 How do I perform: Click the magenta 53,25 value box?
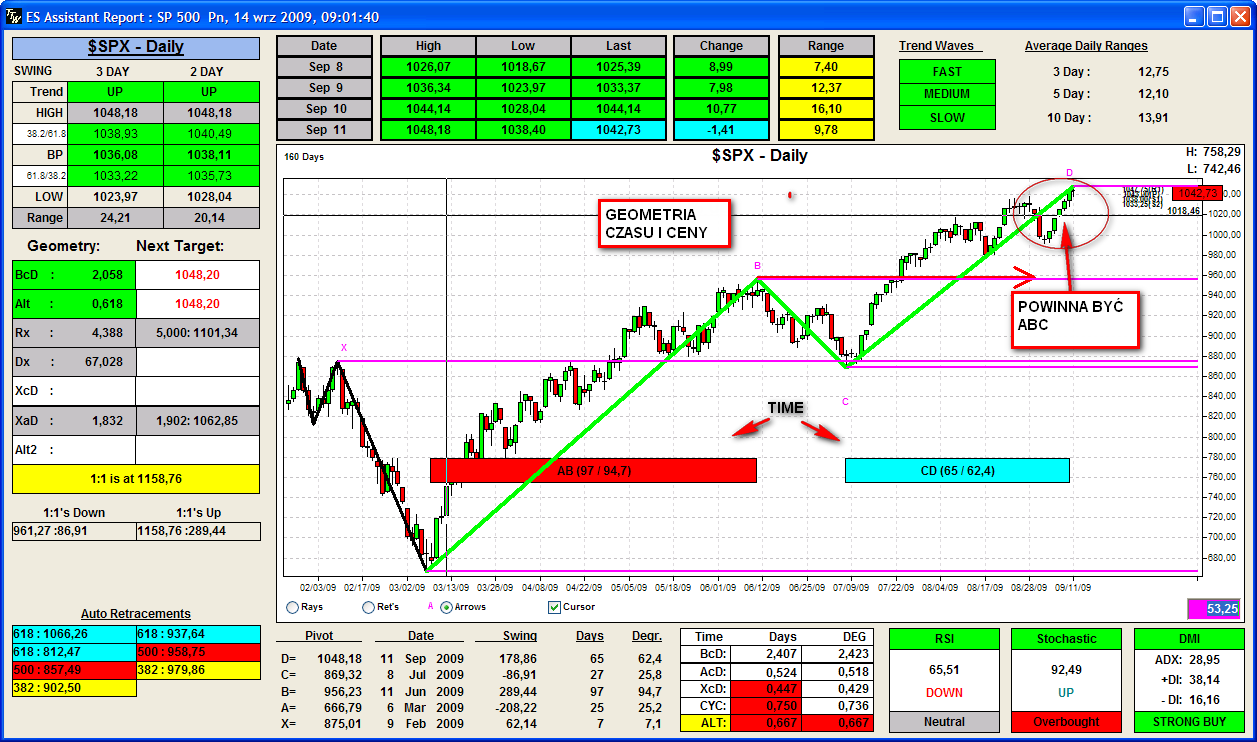1213,608
